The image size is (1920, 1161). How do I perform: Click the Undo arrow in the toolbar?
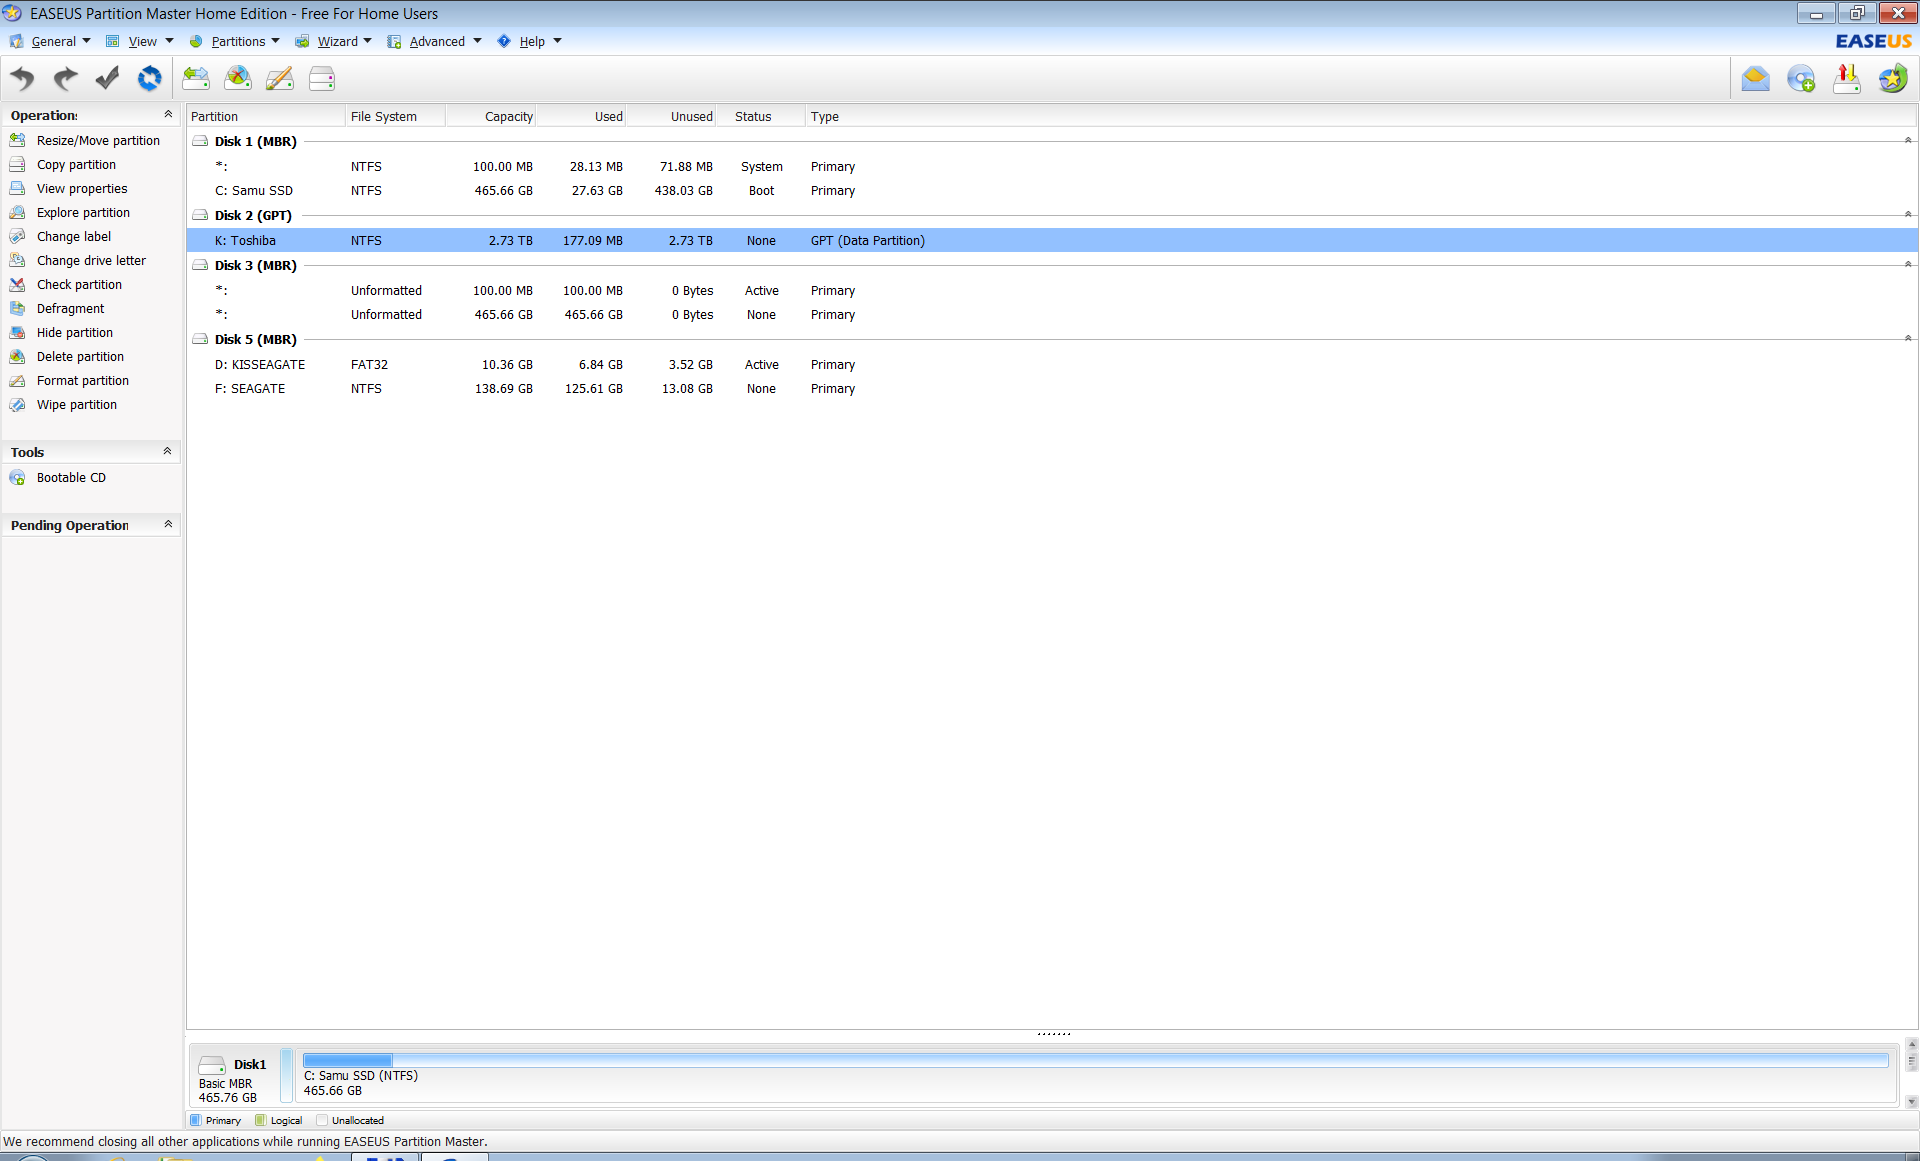23,78
